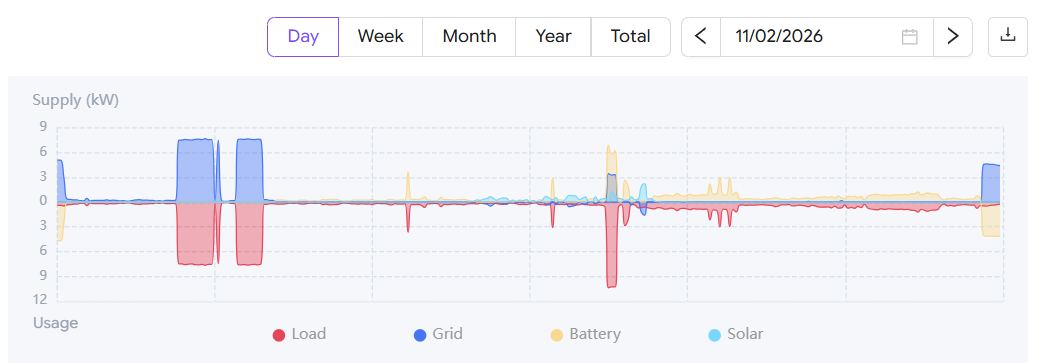This screenshot has width=1044, height=363.
Task: Advance to the next day arrow
Action: [x=953, y=37]
